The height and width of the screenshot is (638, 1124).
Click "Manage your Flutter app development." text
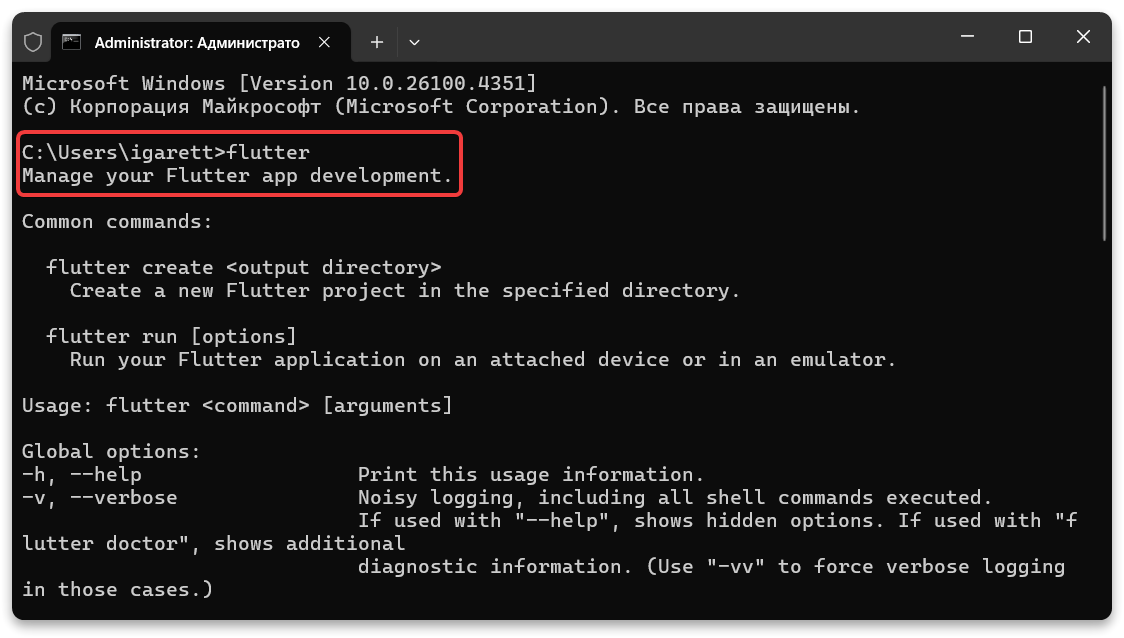tap(237, 176)
